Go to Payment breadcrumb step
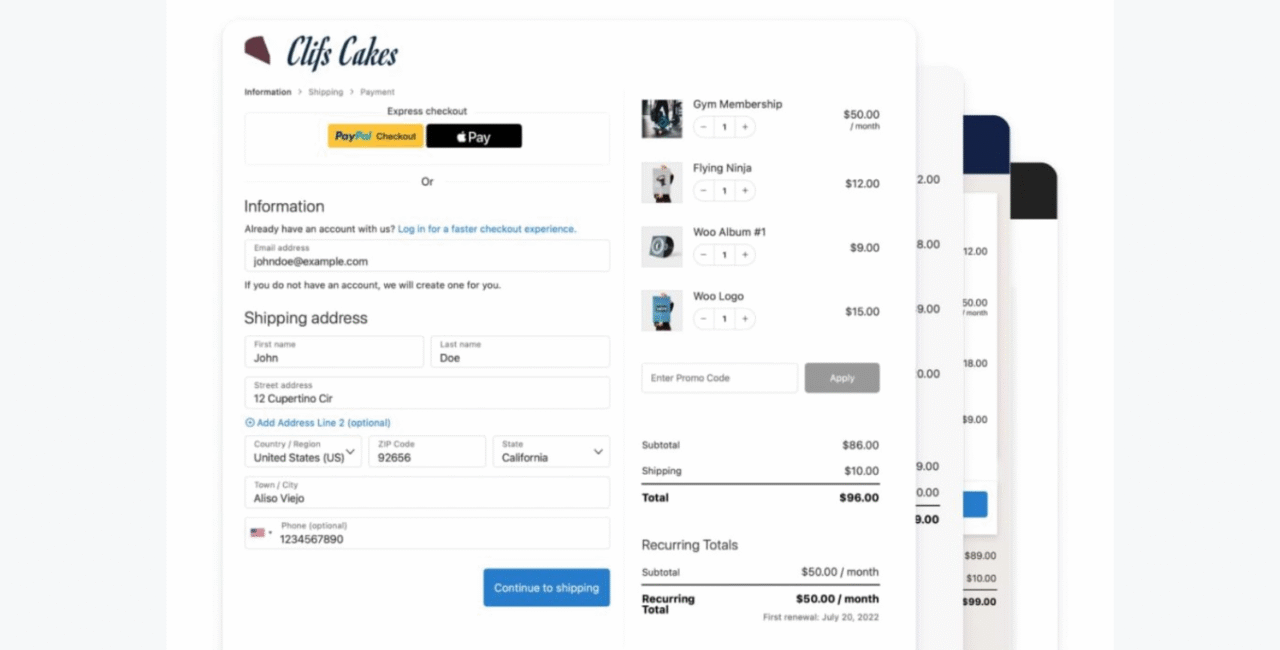 [377, 92]
